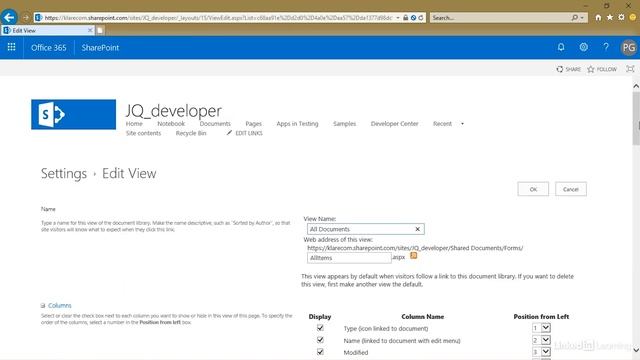This screenshot has height=360, width=640.
Task: Open the Office 365 app launcher grid
Action: tap(11, 47)
